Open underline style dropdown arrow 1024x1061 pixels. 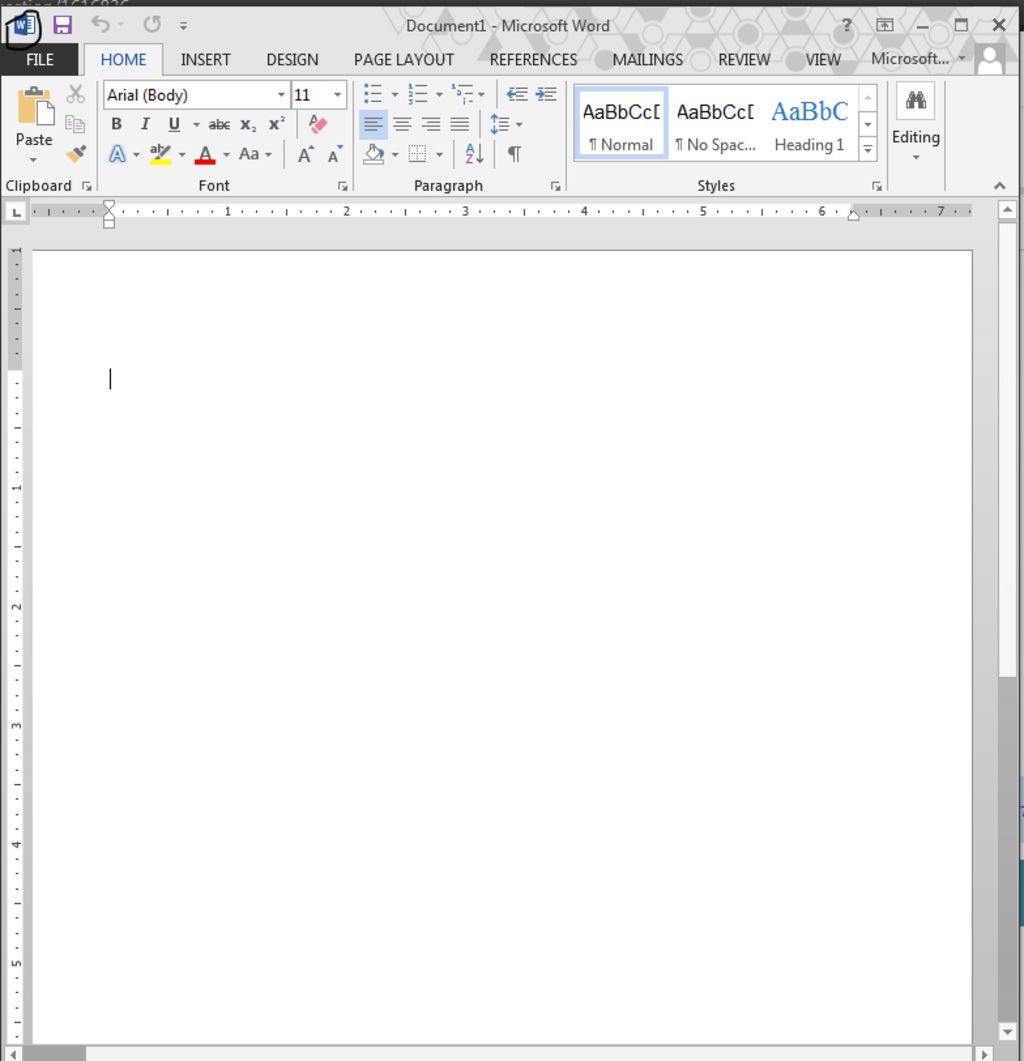[x=196, y=125]
